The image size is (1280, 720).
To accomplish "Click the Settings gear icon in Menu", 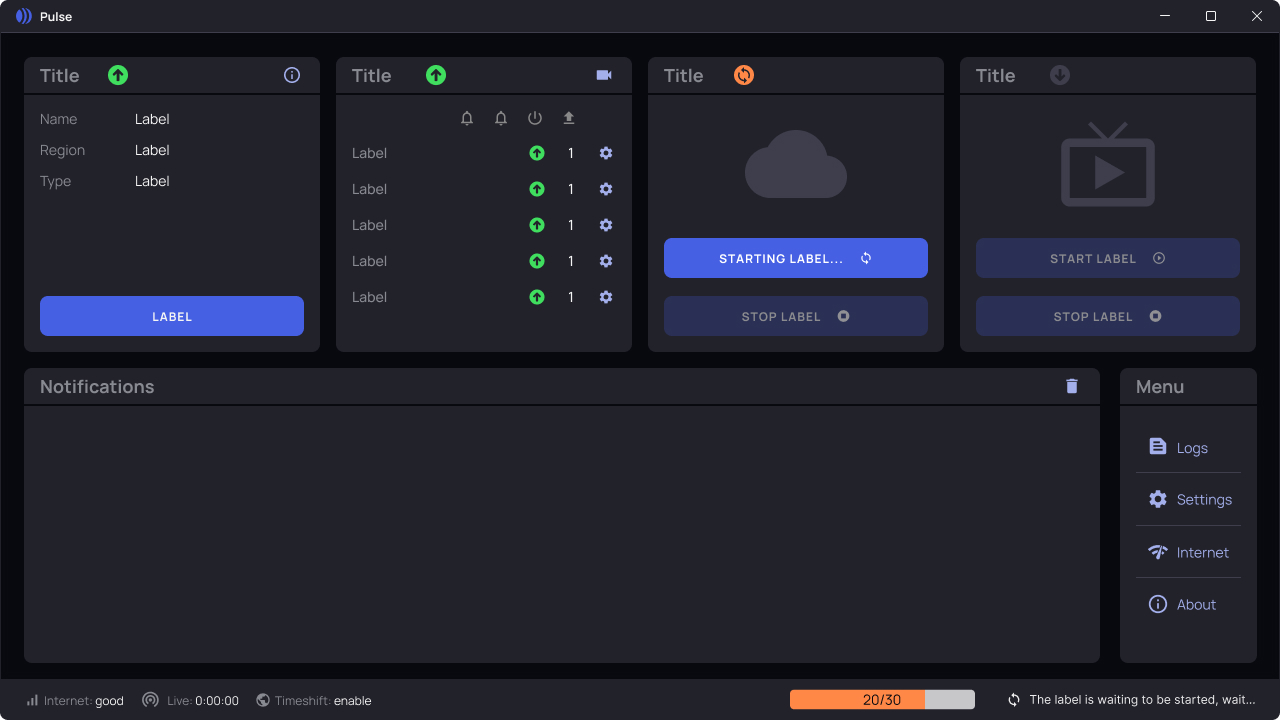I will [1158, 499].
